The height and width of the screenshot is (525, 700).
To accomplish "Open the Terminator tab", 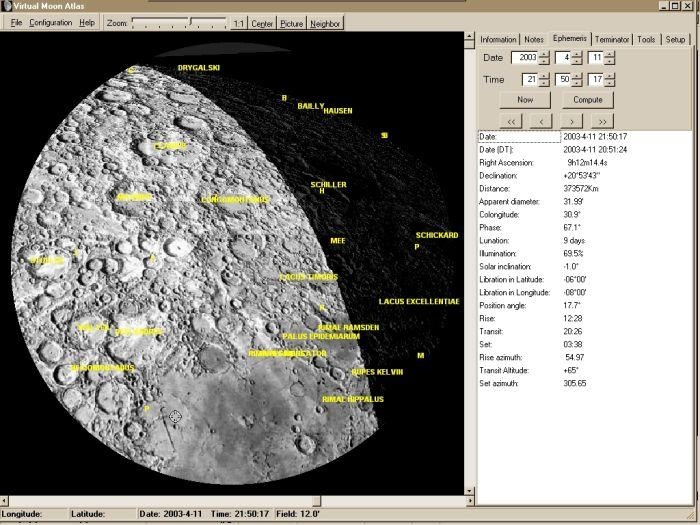I will (x=612, y=40).
